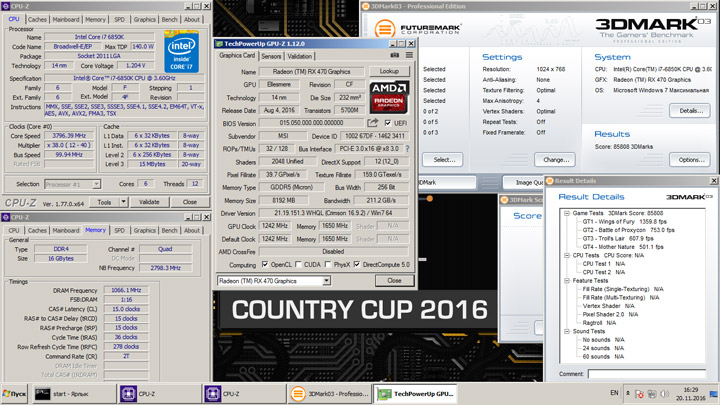Open the Windows Start (Пуск) button

[15, 394]
